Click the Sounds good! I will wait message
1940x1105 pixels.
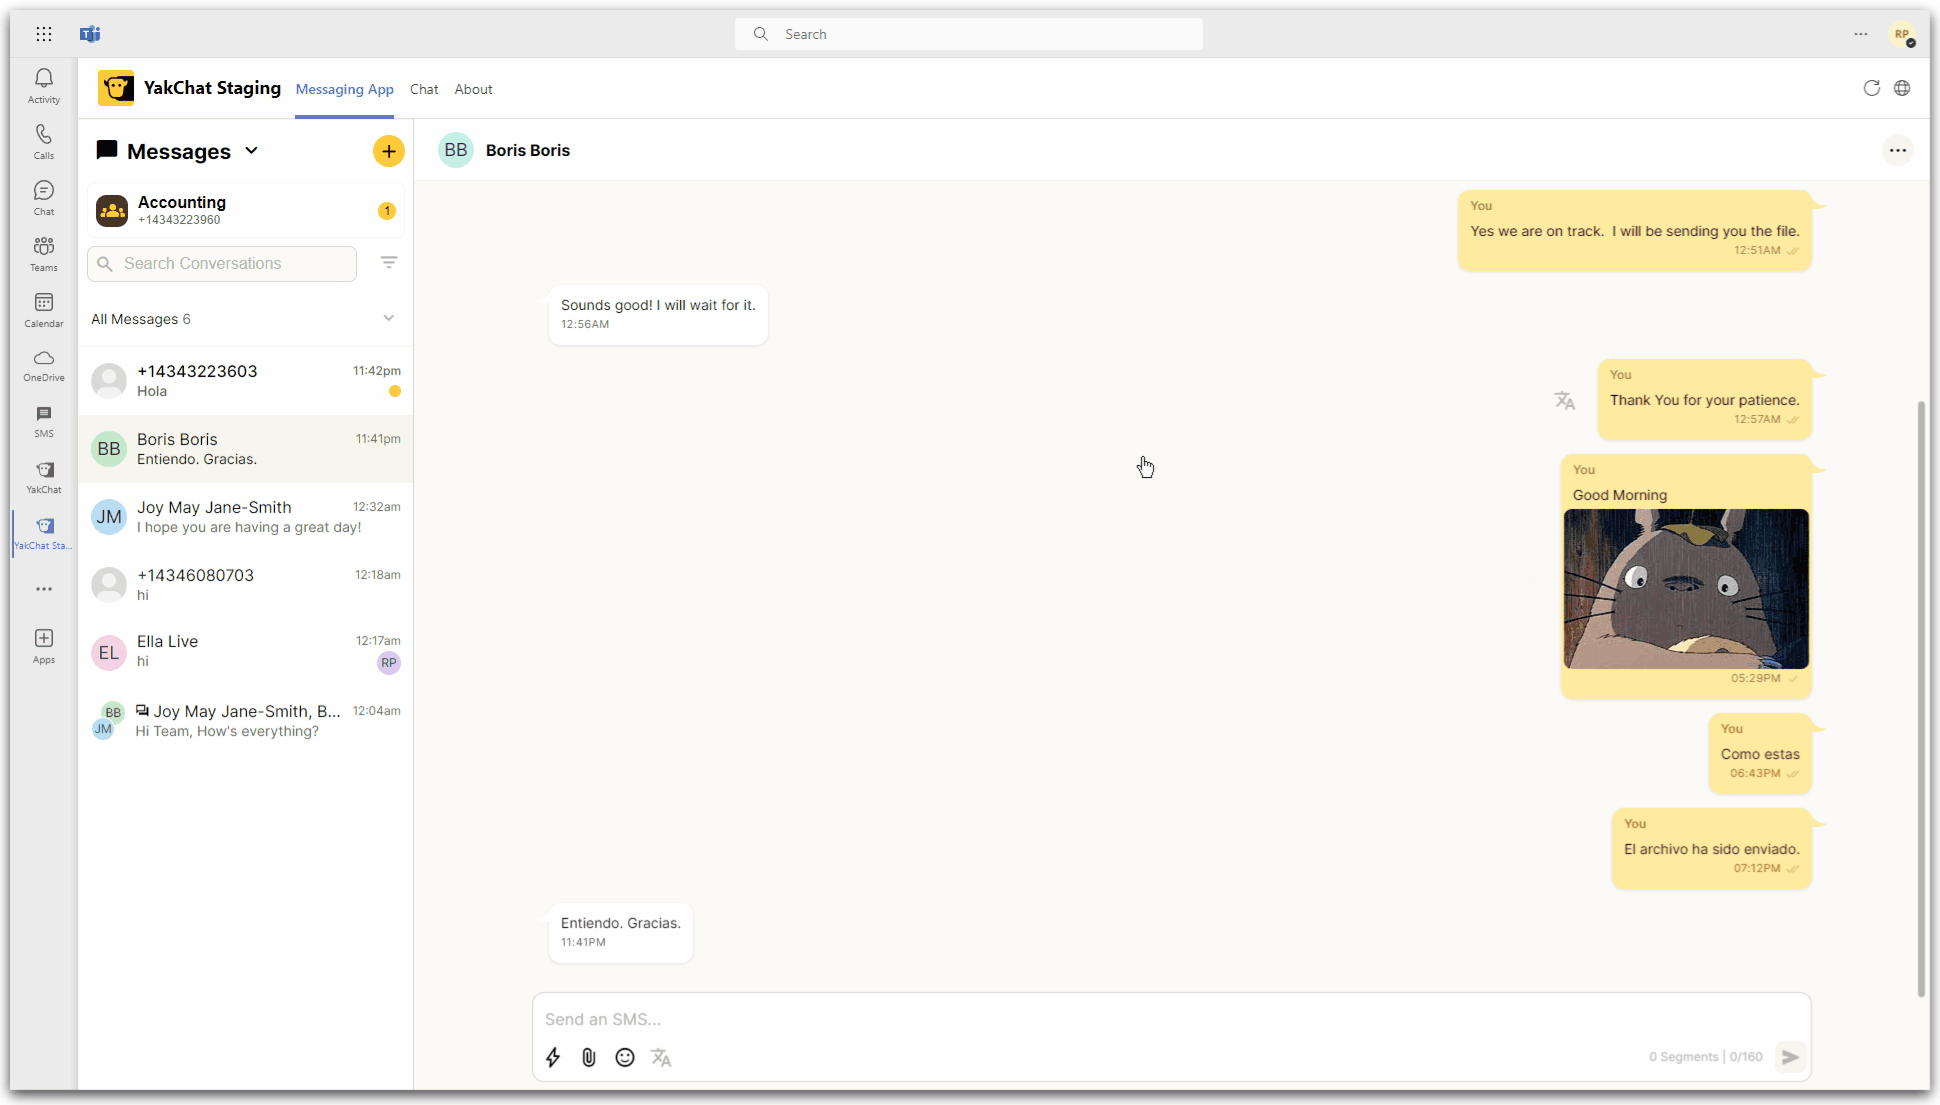point(658,315)
